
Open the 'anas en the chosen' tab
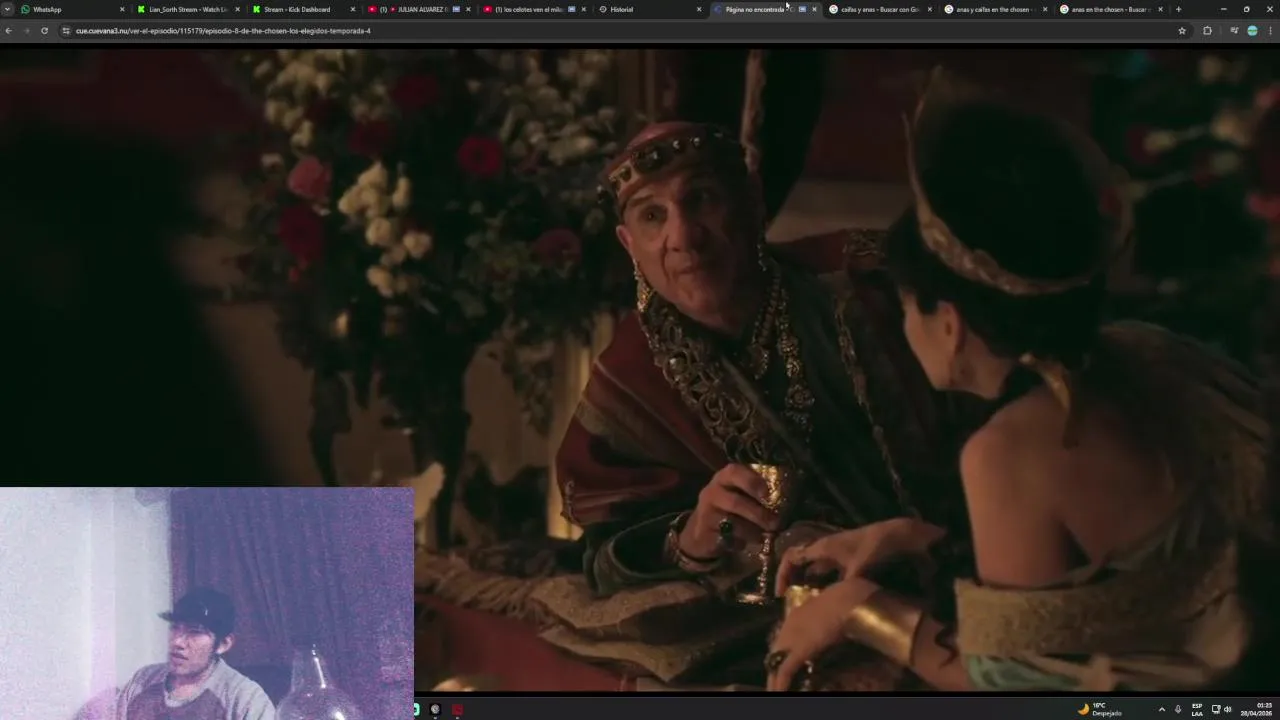pos(1111,9)
